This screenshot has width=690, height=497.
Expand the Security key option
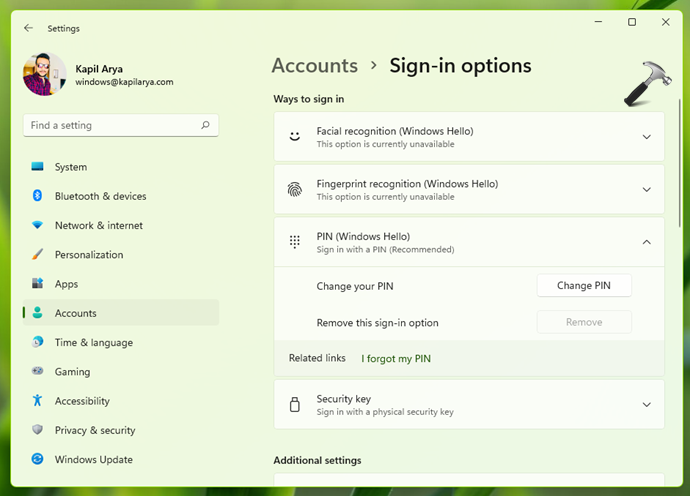click(646, 405)
